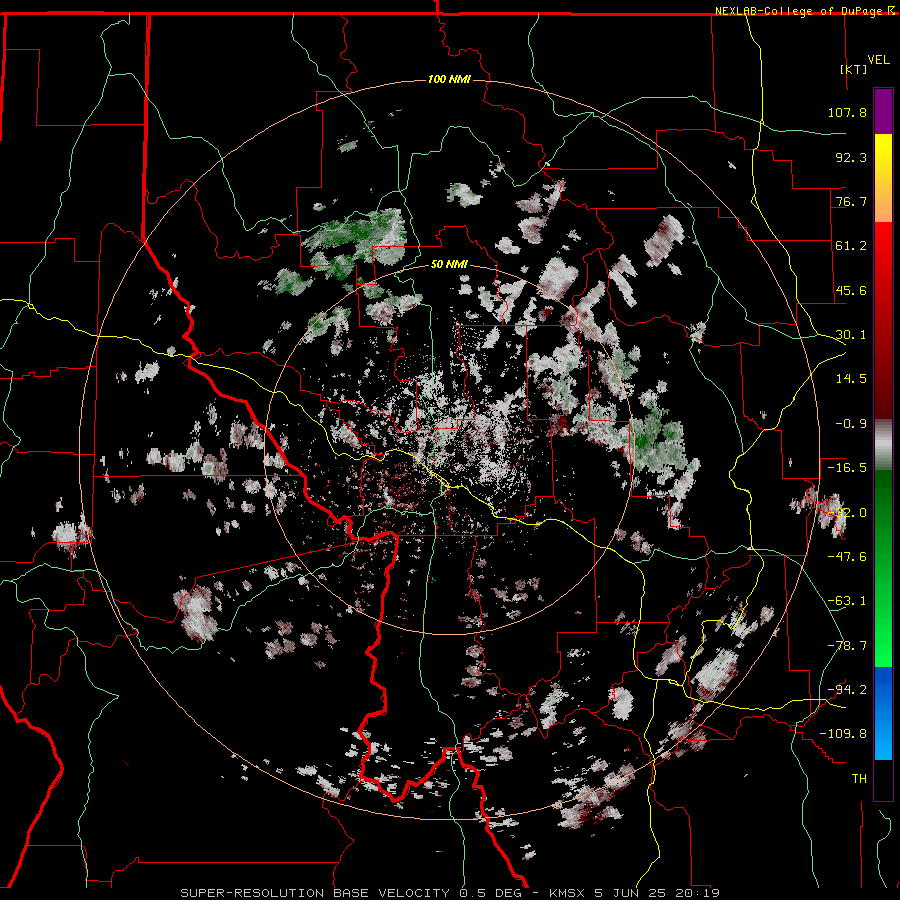This screenshot has width=900, height=900.
Task: Select the -63.1 velocity scale value
Action: (x=847, y=601)
